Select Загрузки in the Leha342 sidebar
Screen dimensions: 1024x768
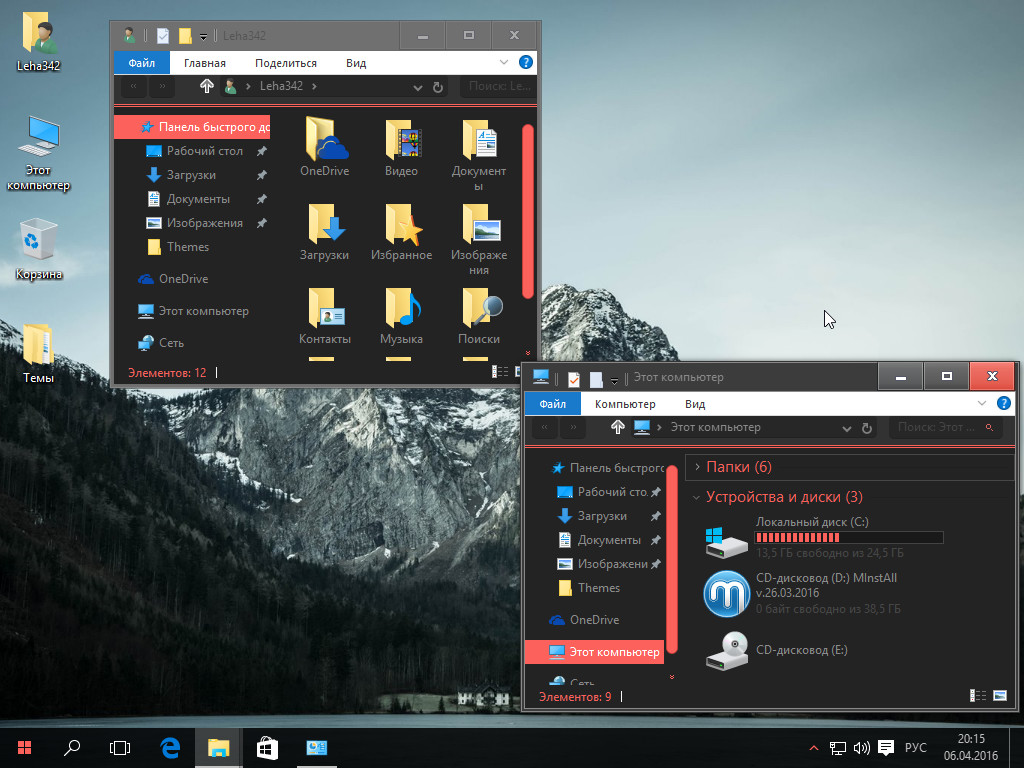pyautogui.click(x=191, y=175)
